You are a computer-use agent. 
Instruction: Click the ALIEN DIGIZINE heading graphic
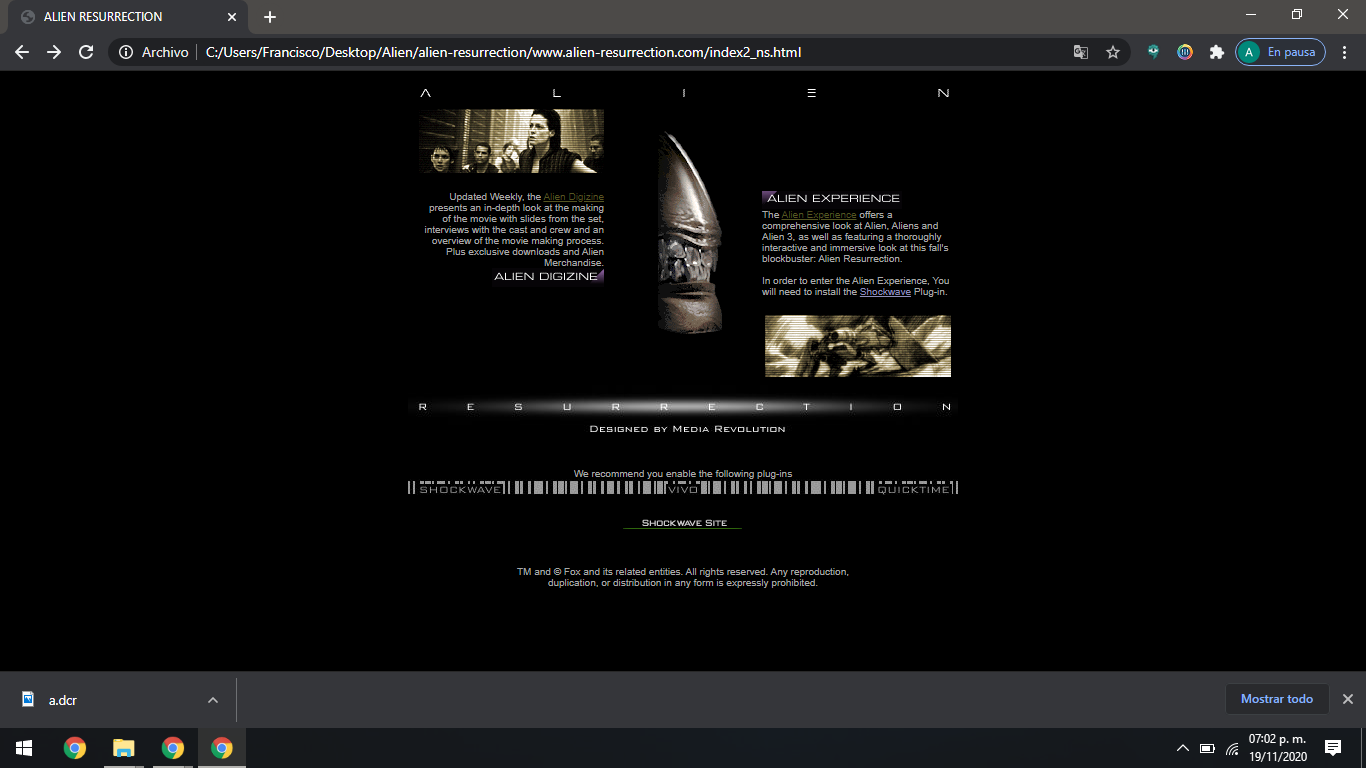(549, 276)
